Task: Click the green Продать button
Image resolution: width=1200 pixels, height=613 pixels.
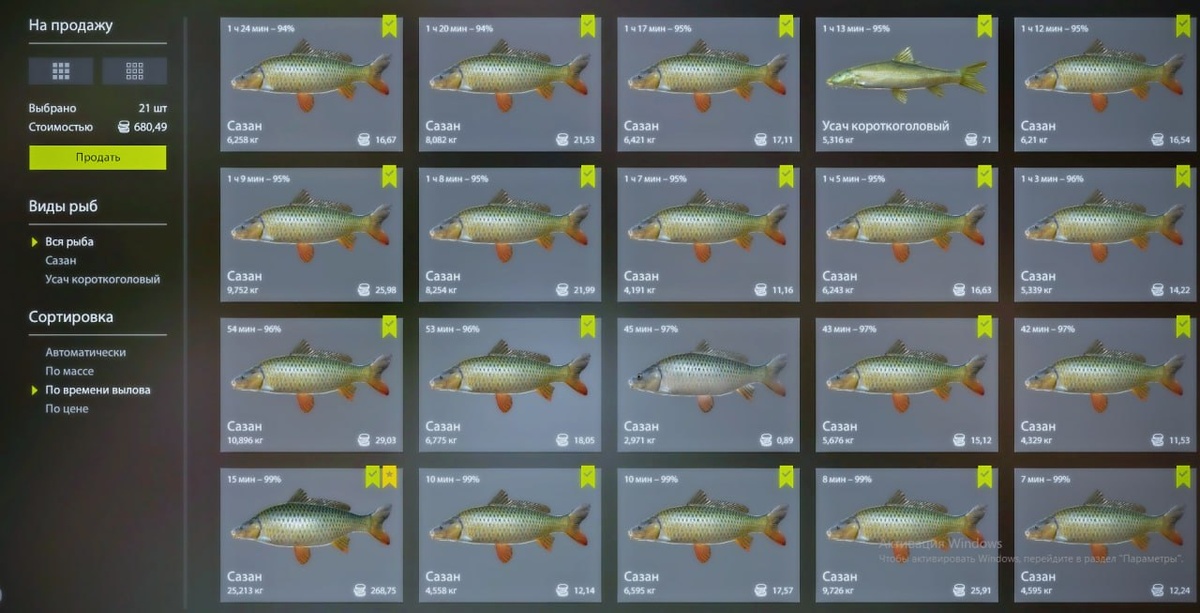Action: [98, 157]
